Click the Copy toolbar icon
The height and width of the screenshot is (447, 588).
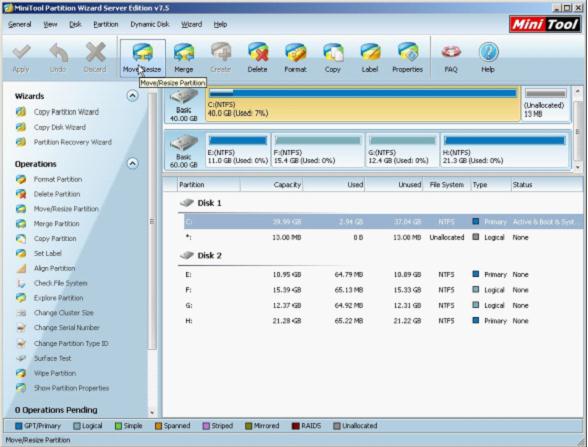click(333, 58)
